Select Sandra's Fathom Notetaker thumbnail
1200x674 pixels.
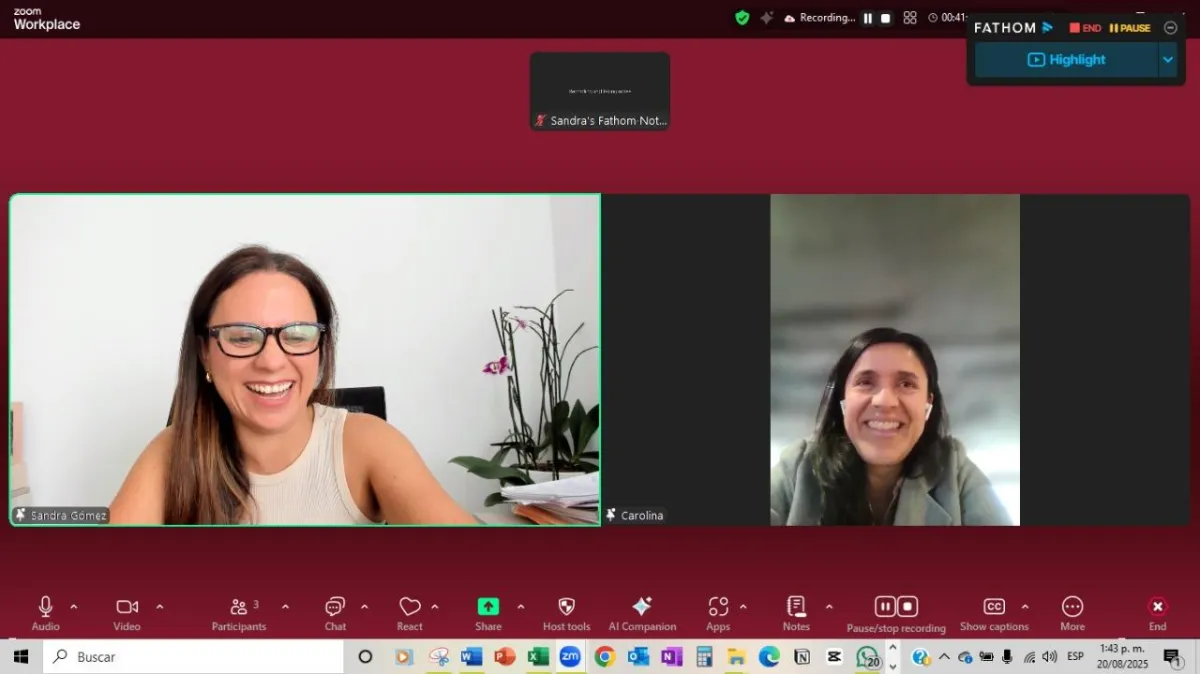pyautogui.click(x=600, y=91)
